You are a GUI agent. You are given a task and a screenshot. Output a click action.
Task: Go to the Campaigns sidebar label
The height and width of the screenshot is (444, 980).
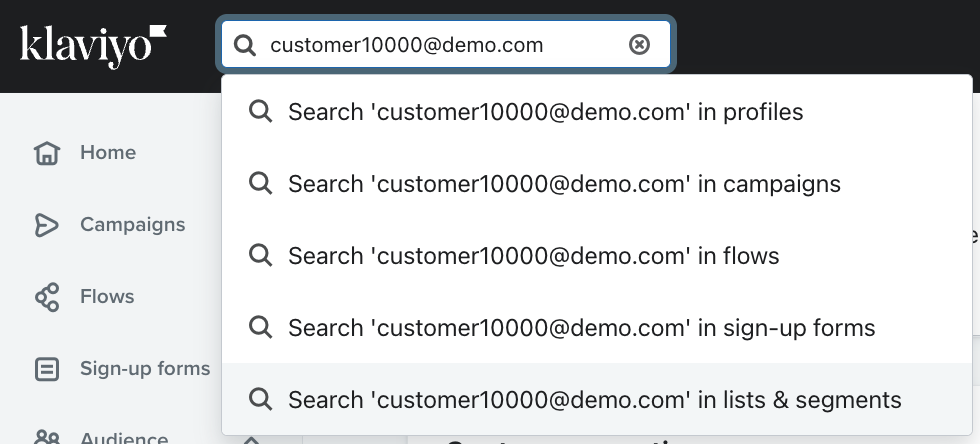[132, 225]
